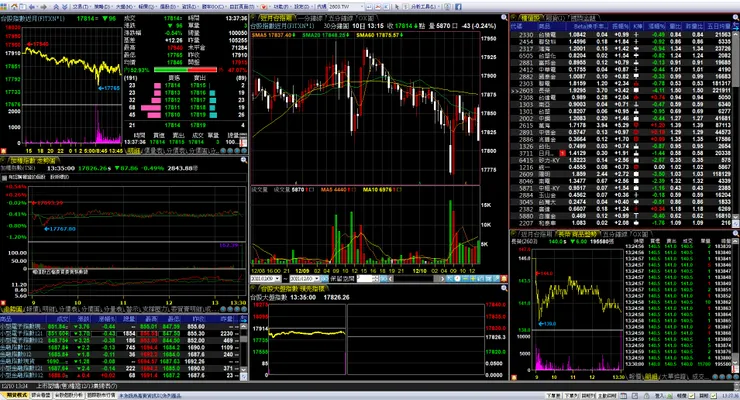Select the mouse pointer tool in the toolbar
Image resolution: width=740 pixels, height=400 pixels.
pyautogui.click(x=396, y=7)
